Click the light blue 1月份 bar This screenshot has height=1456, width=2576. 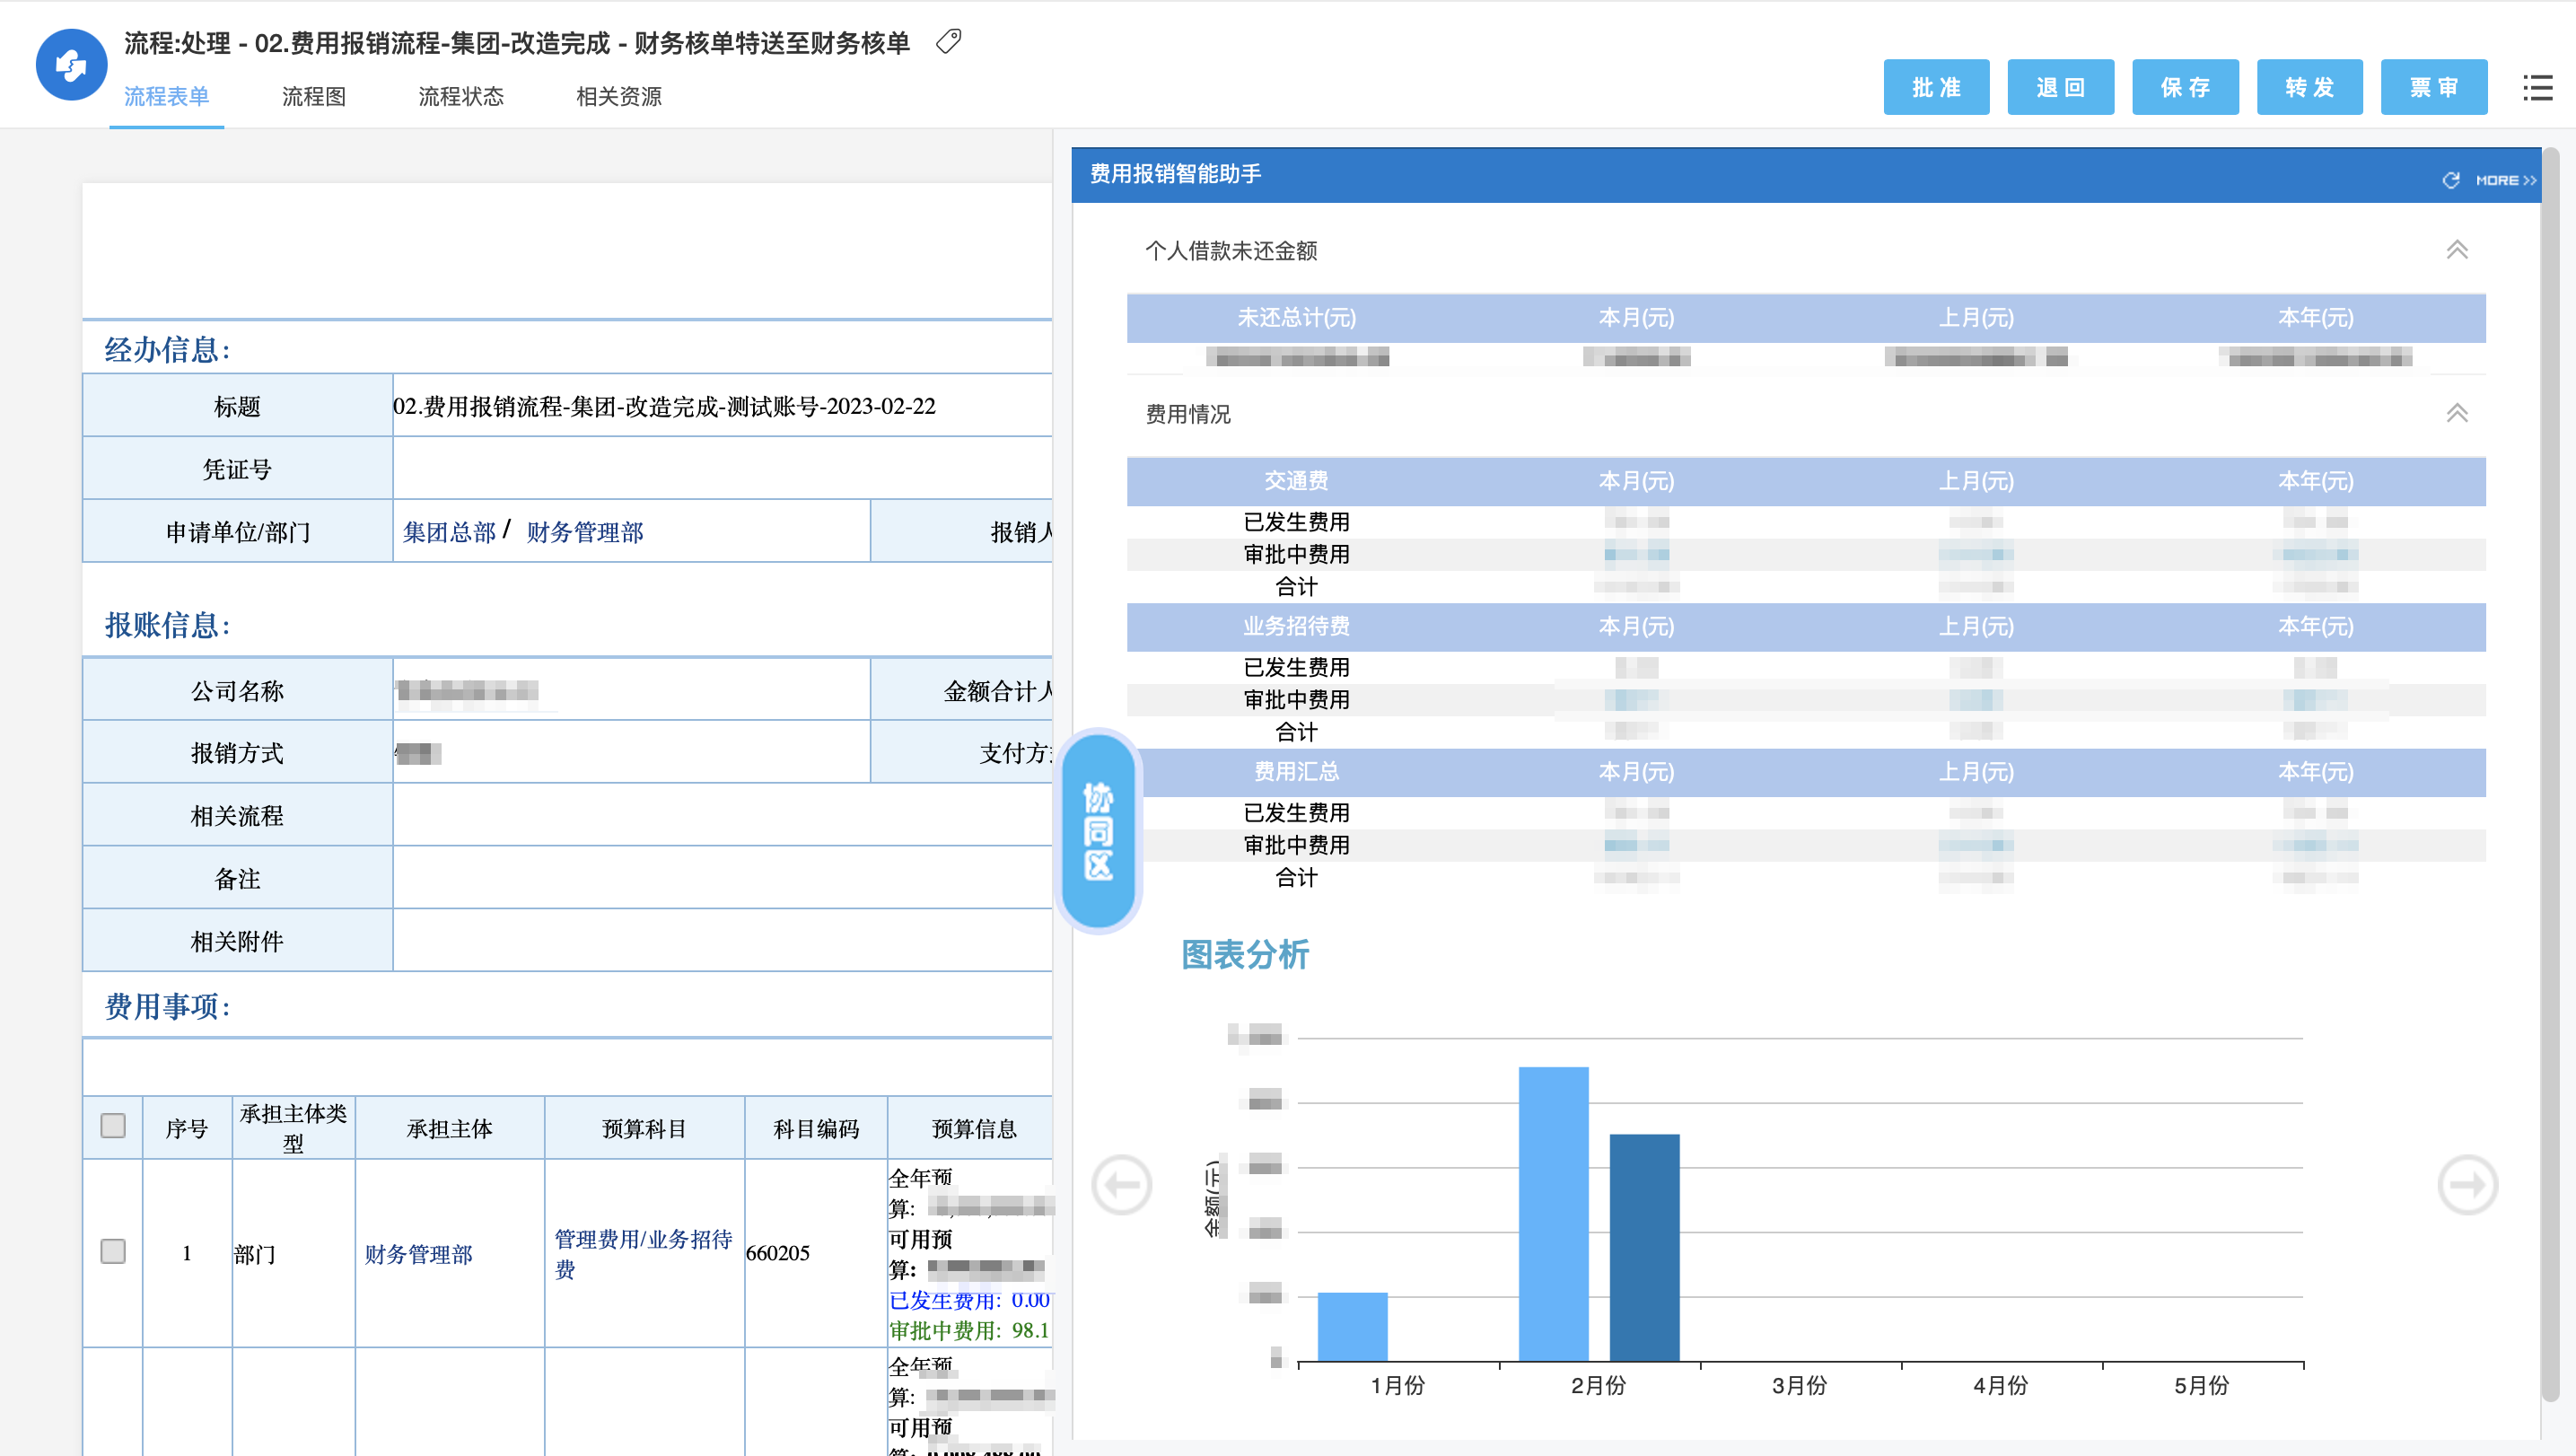[x=1352, y=1326]
